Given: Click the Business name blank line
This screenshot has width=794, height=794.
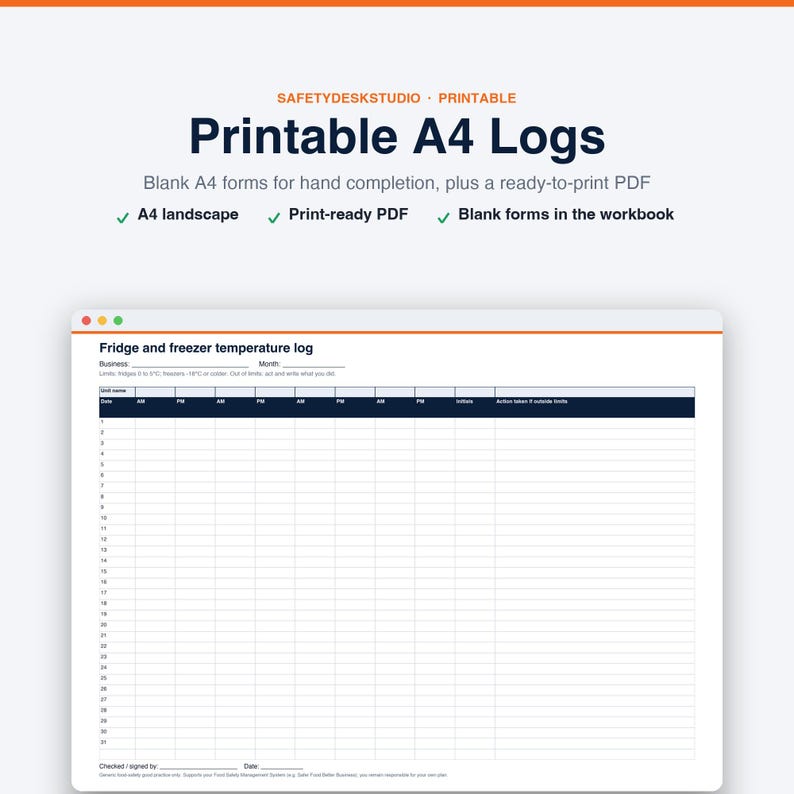Looking at the screenshot, I should click(190, 365).
